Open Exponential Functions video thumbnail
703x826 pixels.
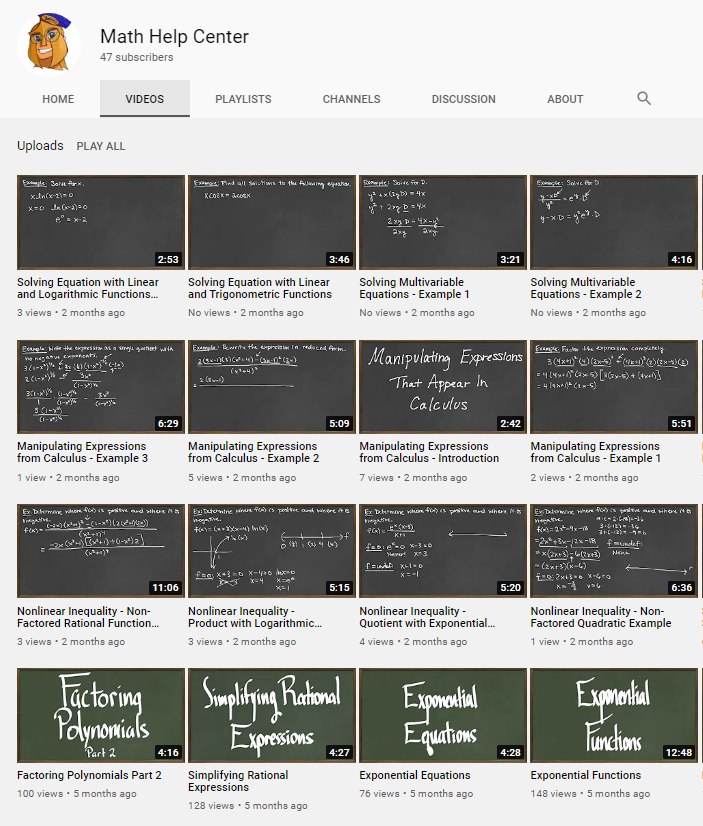click(614, 715)
